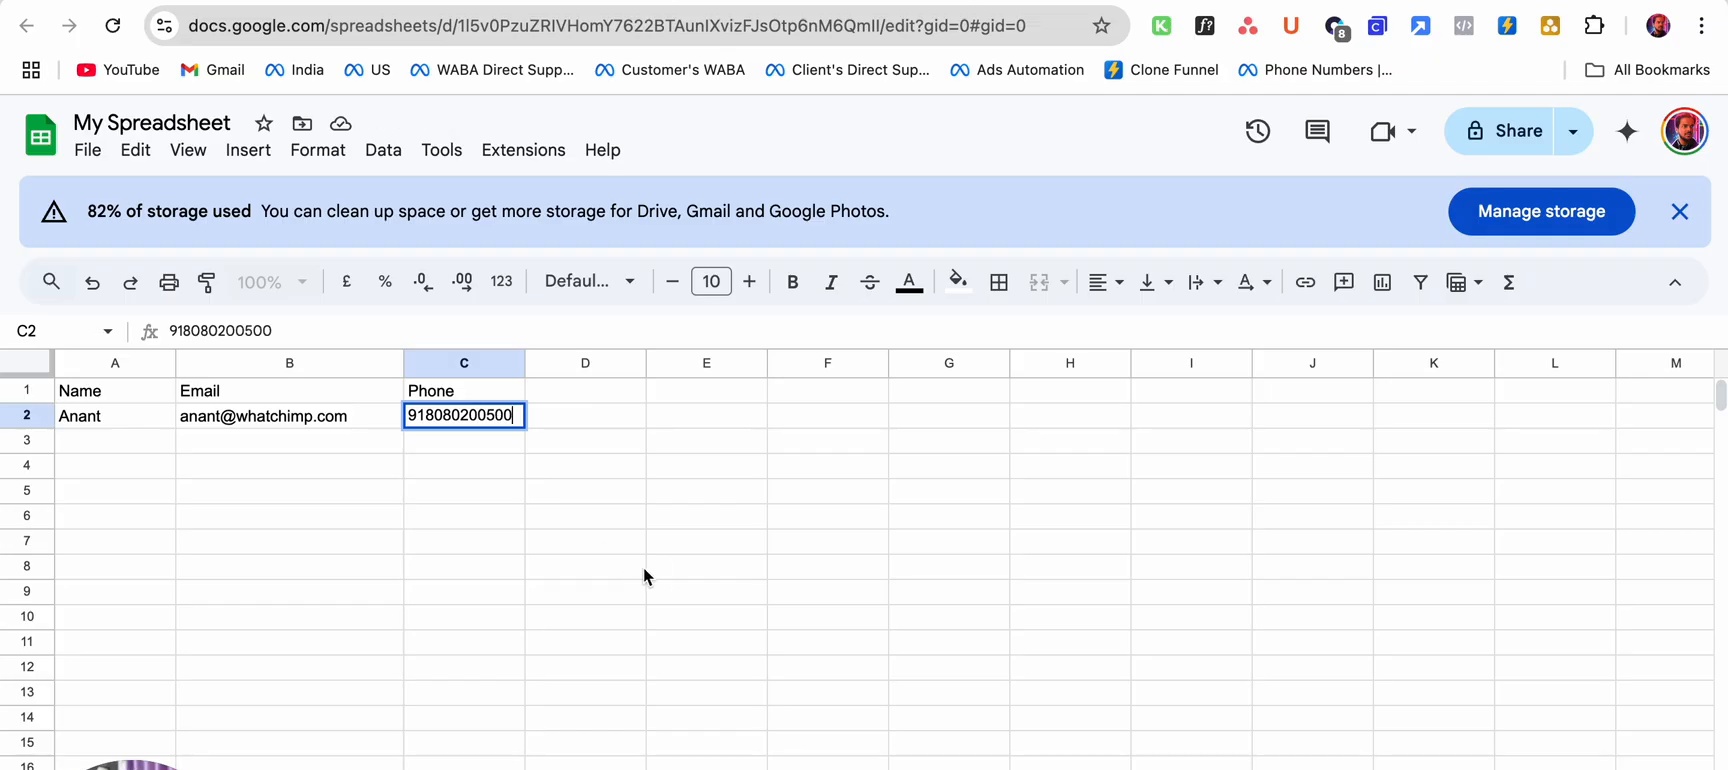Image resolution: width=1728 pixels, height=770 pixels.
Task: Open the borders tool
Action: coord(999,282)
